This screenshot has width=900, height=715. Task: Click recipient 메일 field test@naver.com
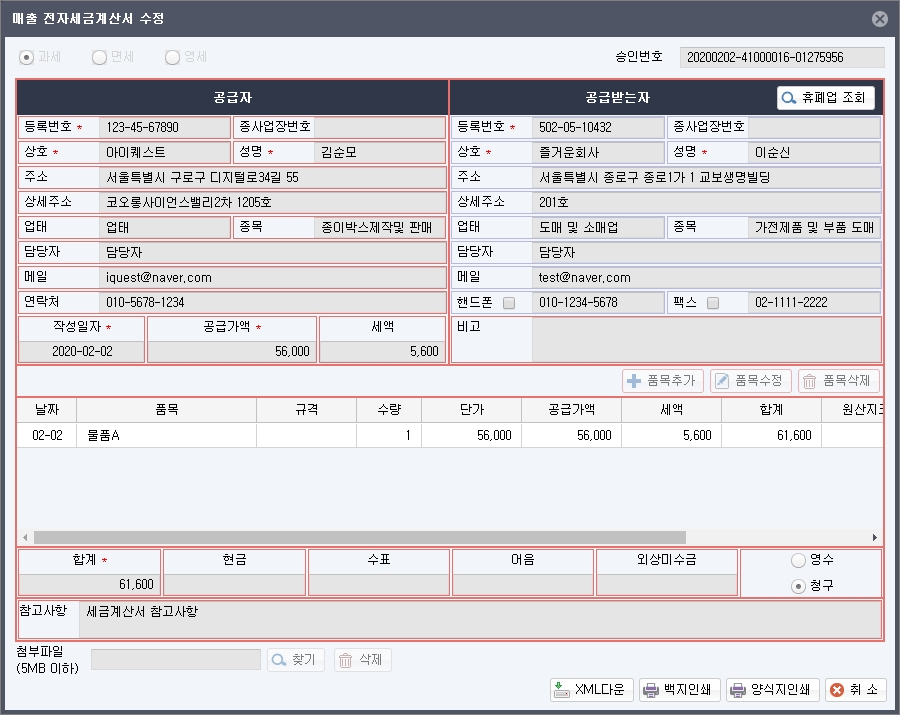coord(706,278)
